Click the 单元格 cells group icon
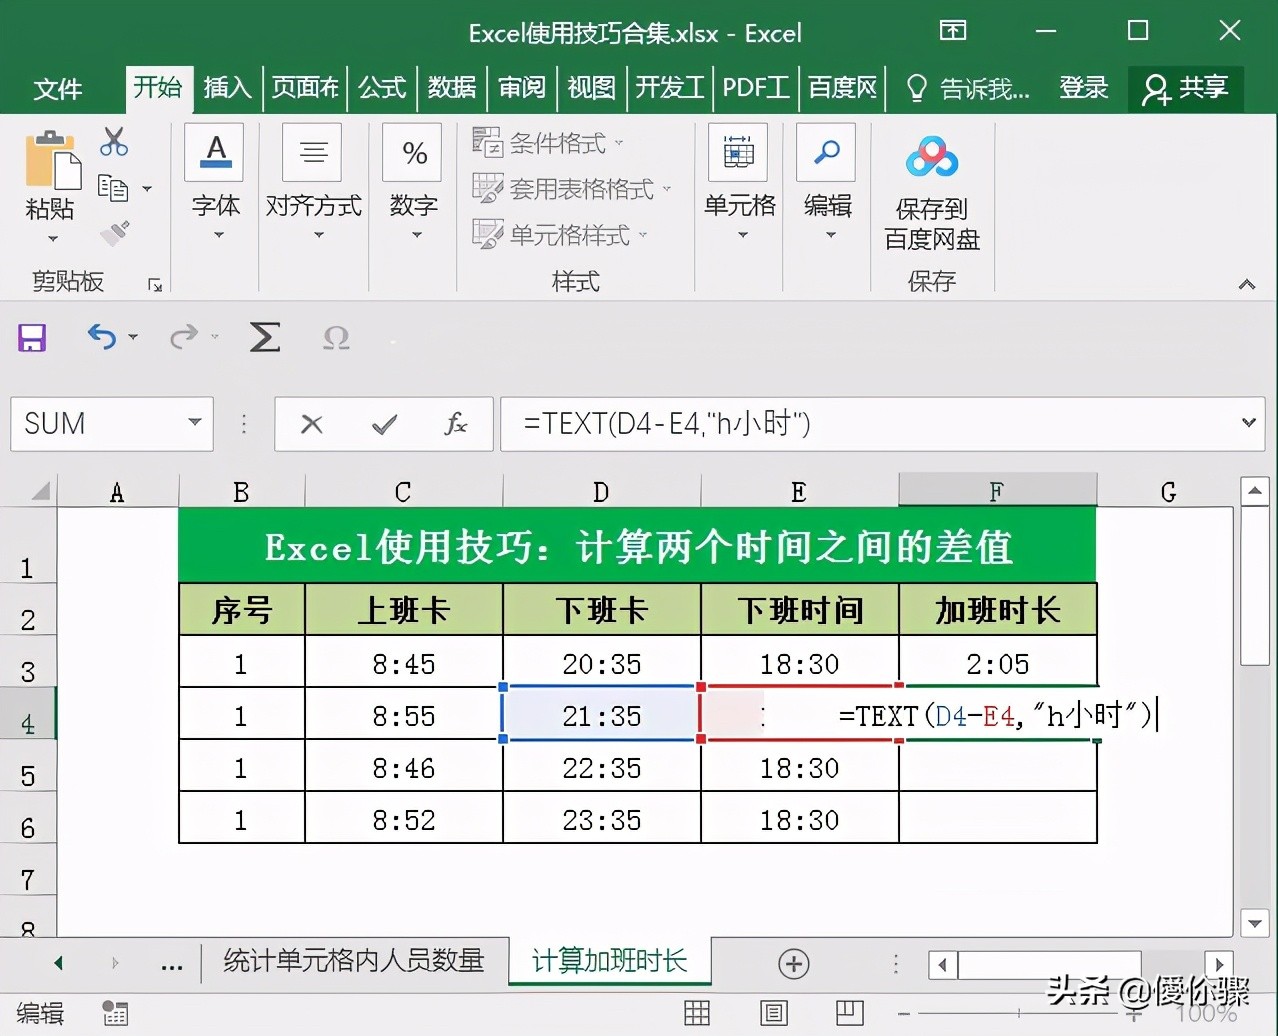 point(738,153)
